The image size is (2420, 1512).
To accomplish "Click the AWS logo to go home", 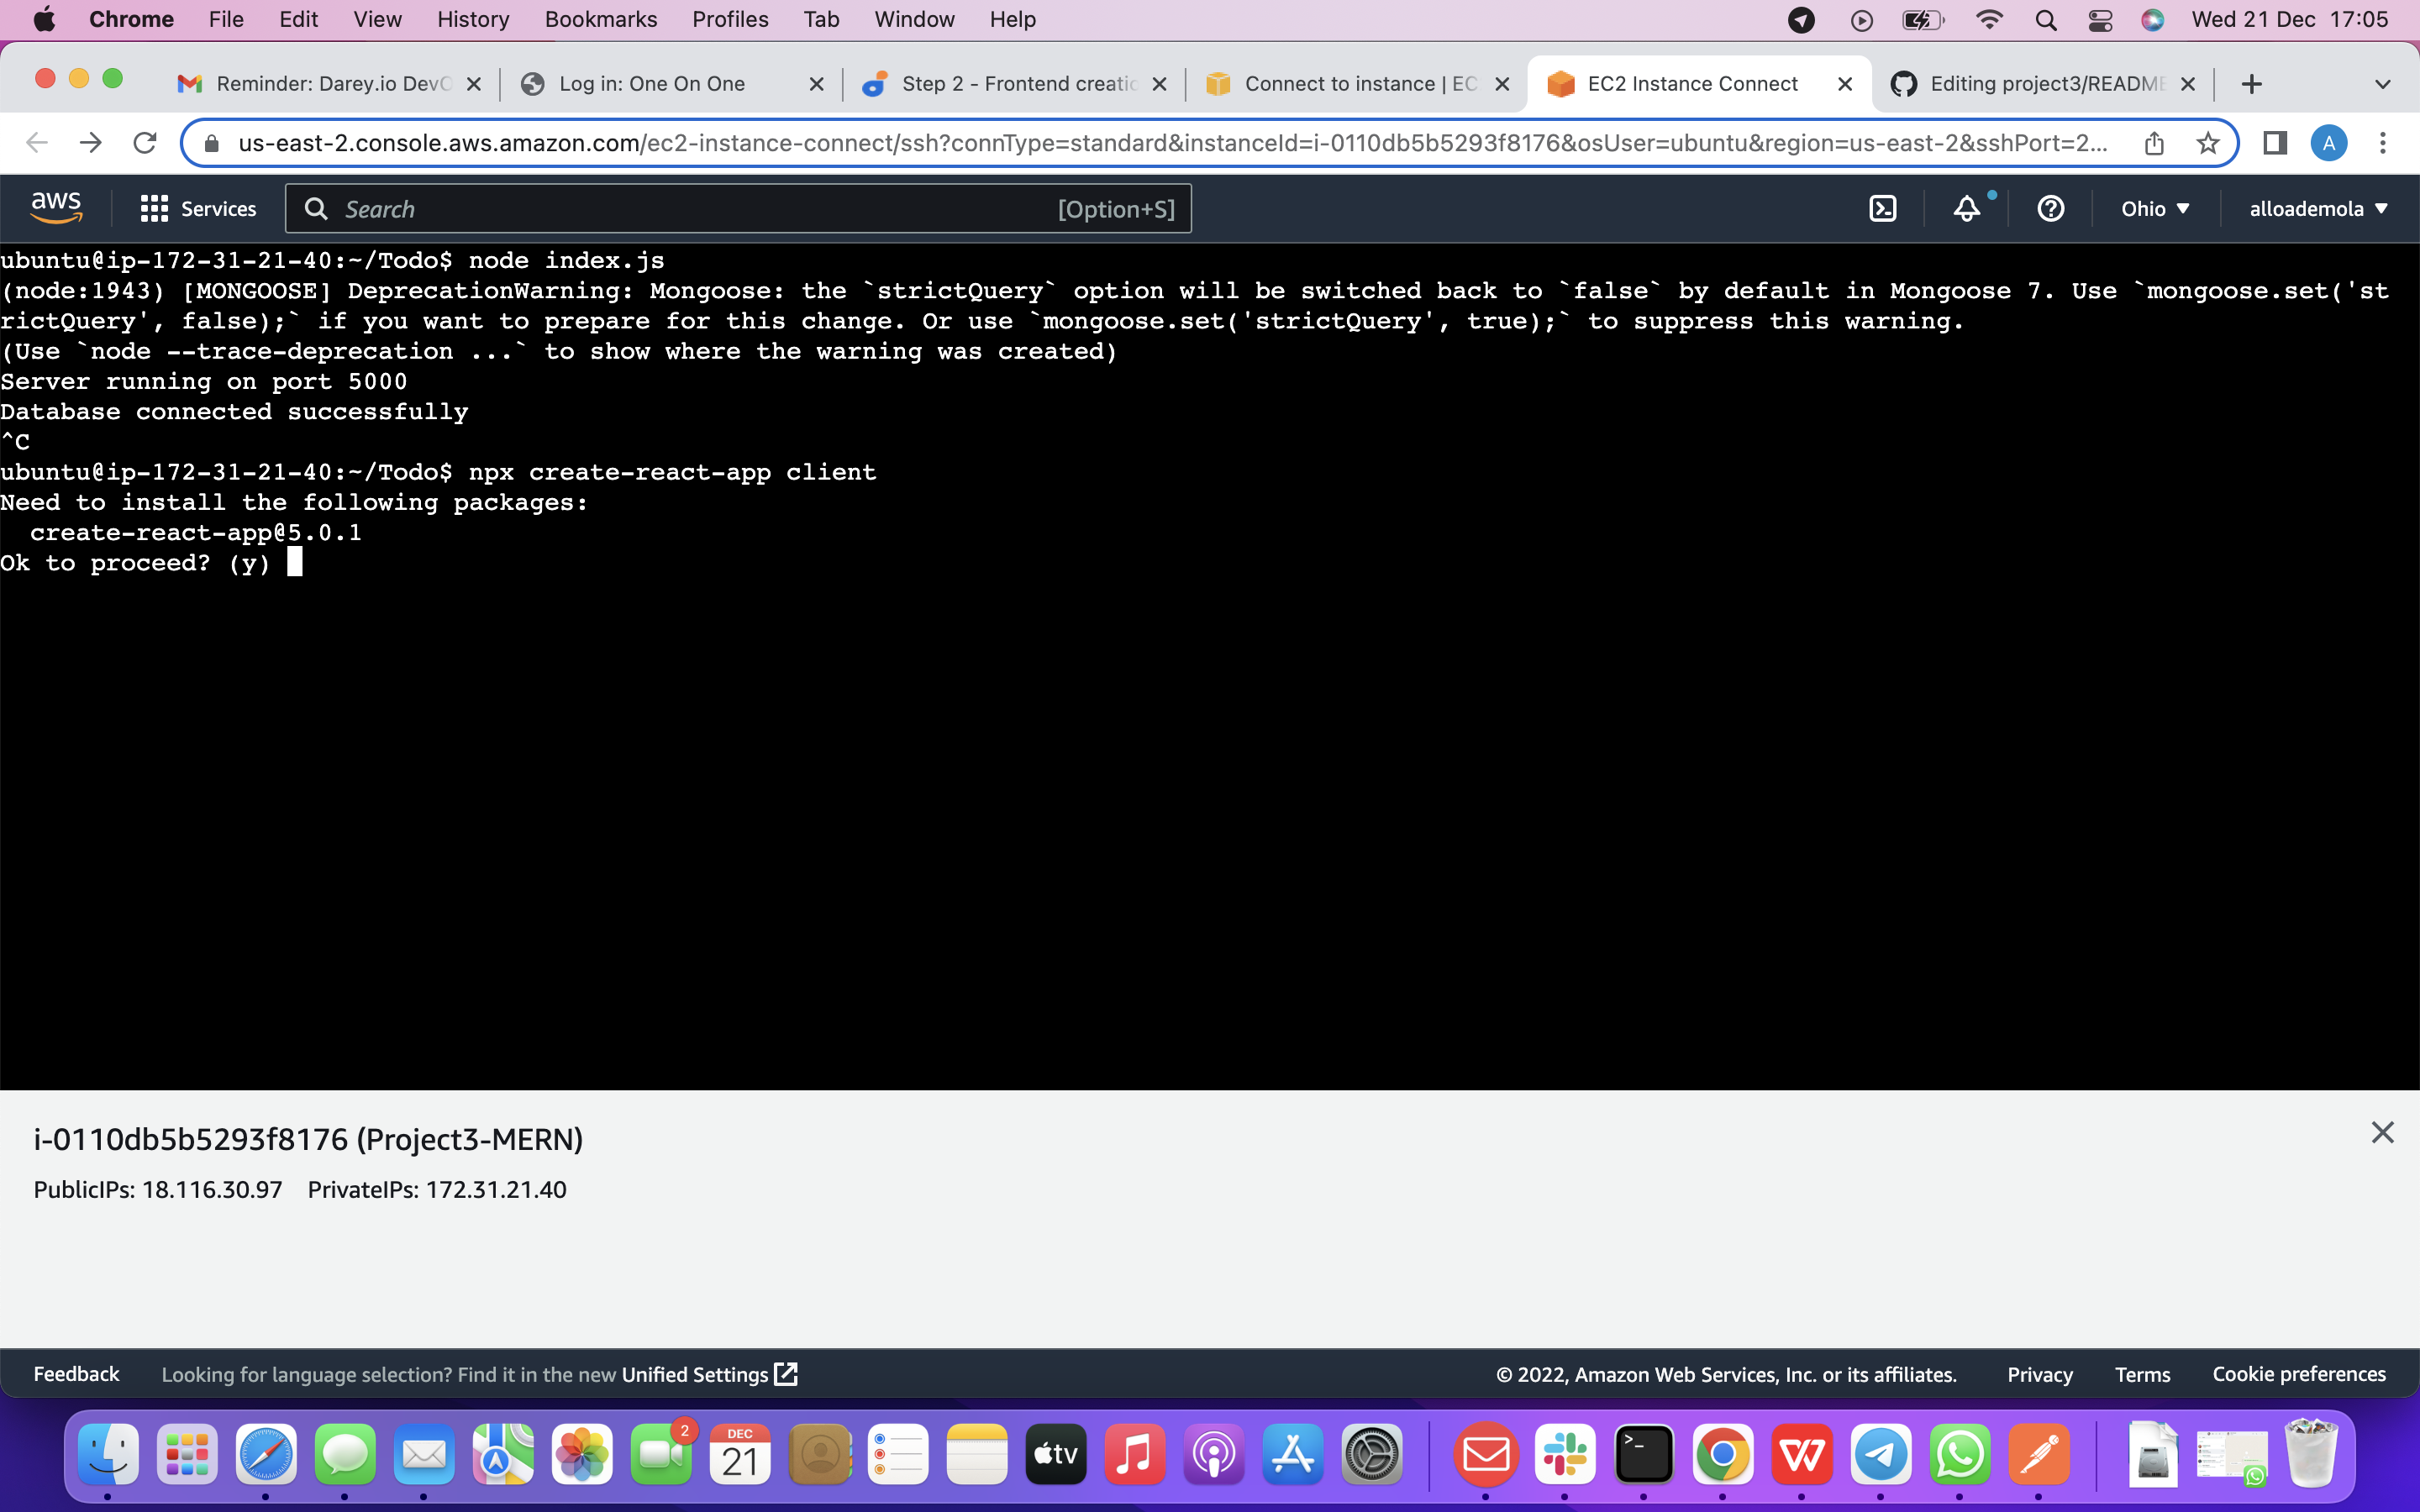I will pos(56,207).
